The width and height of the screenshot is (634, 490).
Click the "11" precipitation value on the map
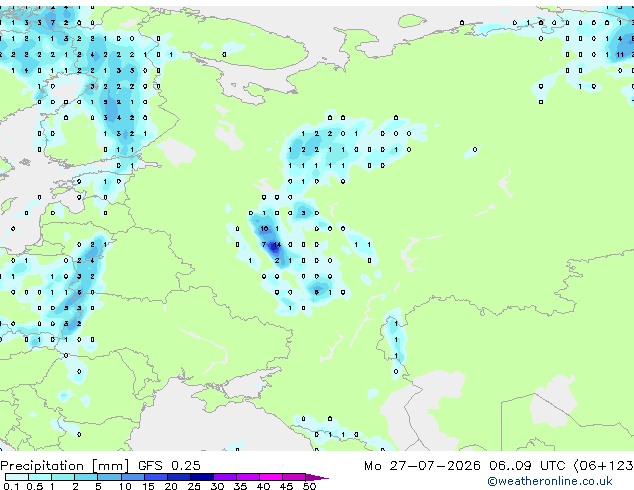[x=620, y=55]
